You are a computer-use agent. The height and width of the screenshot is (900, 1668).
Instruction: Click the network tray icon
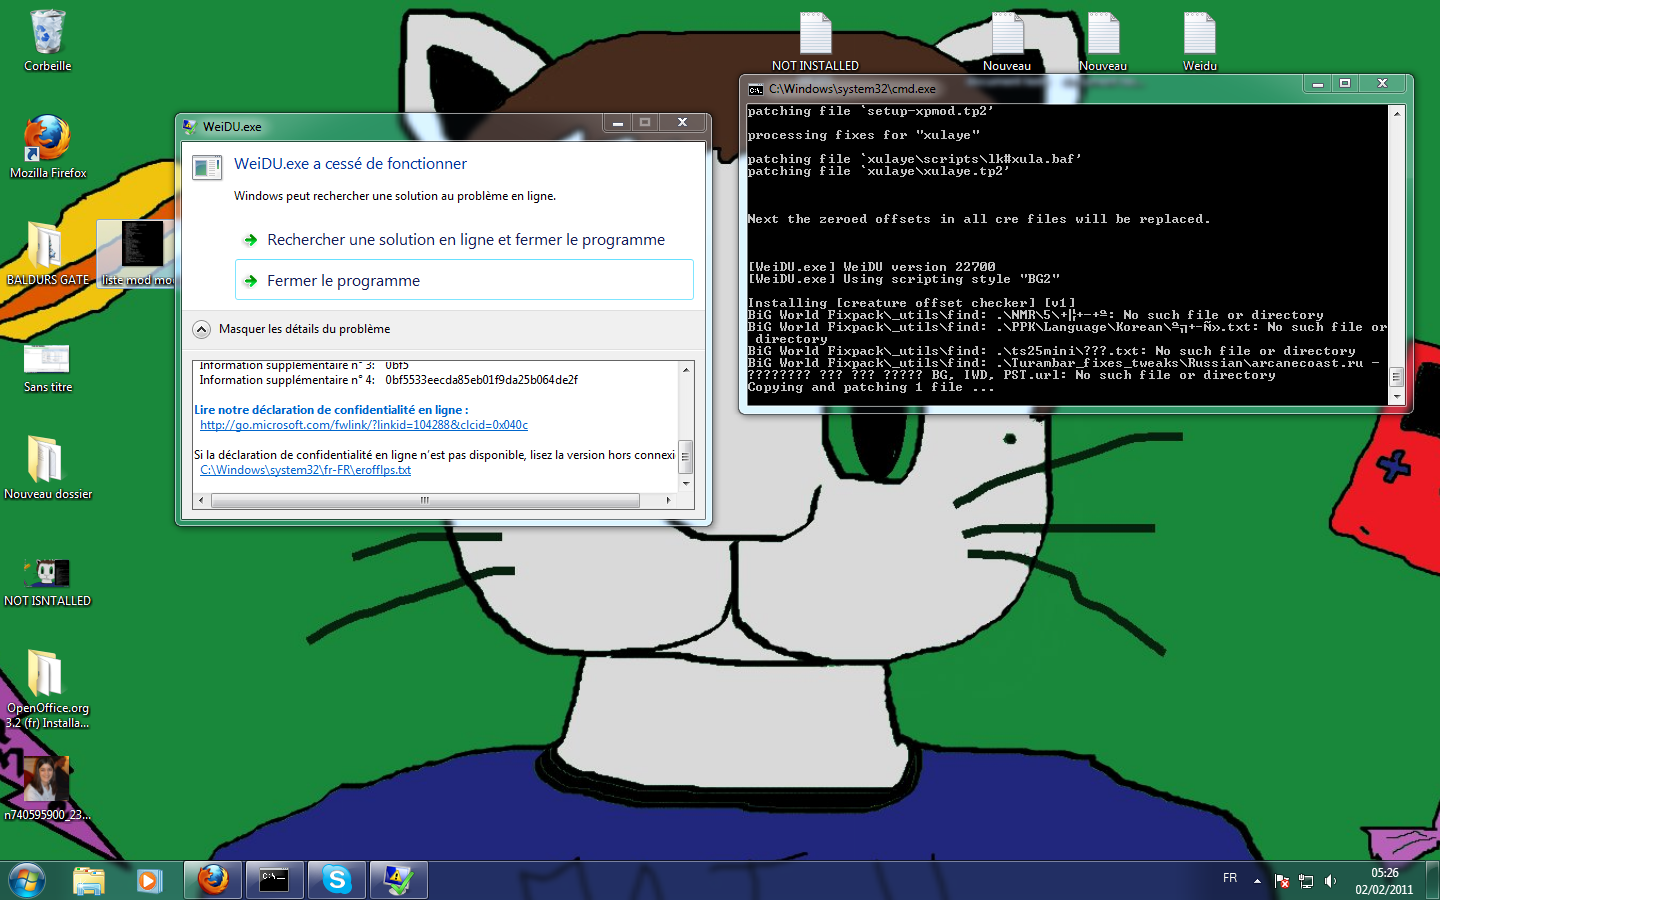1306,881
